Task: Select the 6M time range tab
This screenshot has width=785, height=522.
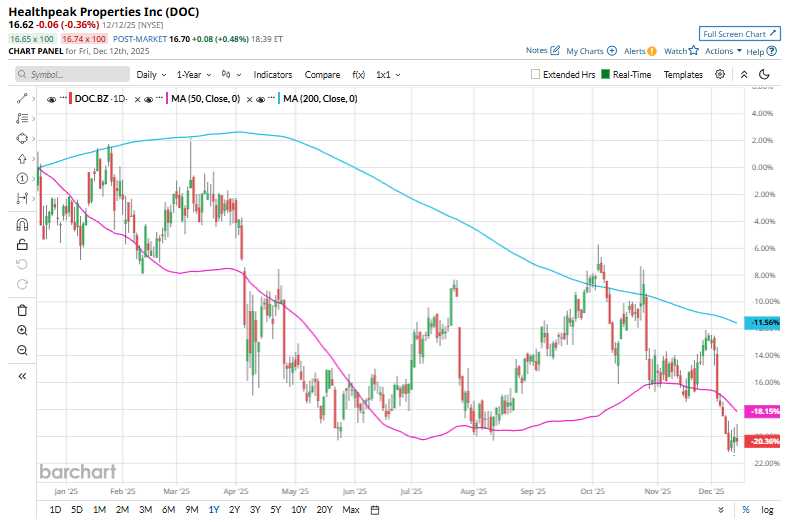Action: 168,509
